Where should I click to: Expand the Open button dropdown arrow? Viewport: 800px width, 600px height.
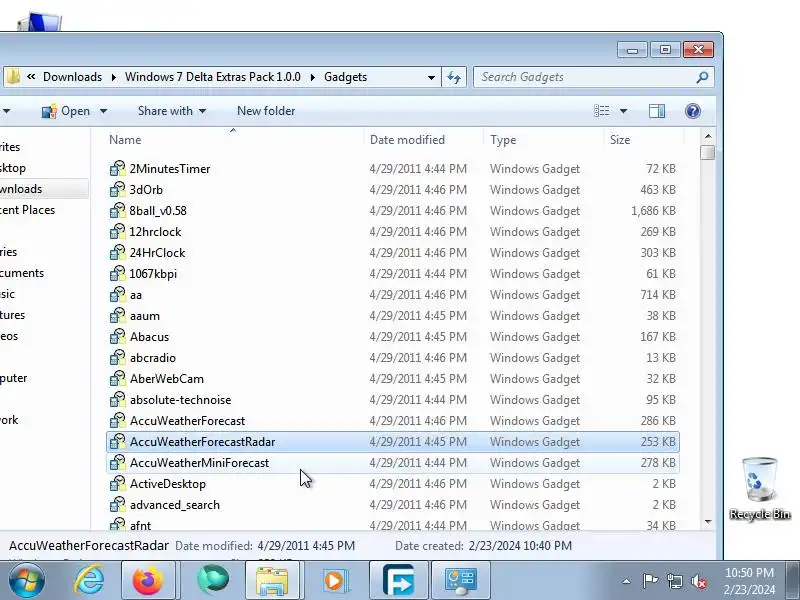(x=104, y=111)
